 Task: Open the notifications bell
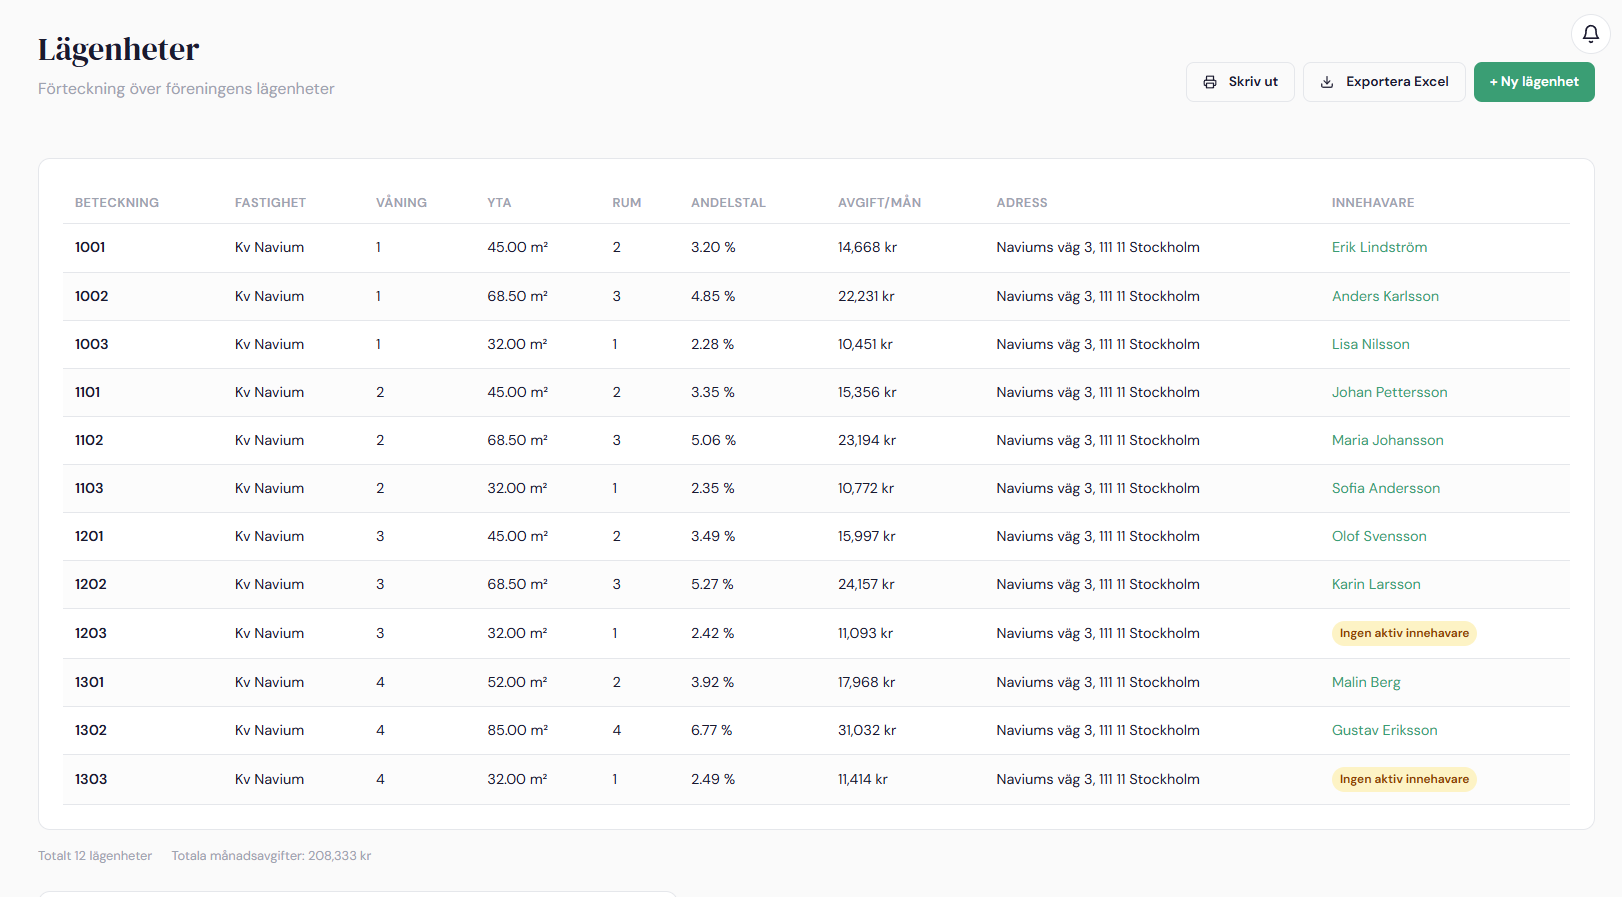click(x=1590, y=34)
